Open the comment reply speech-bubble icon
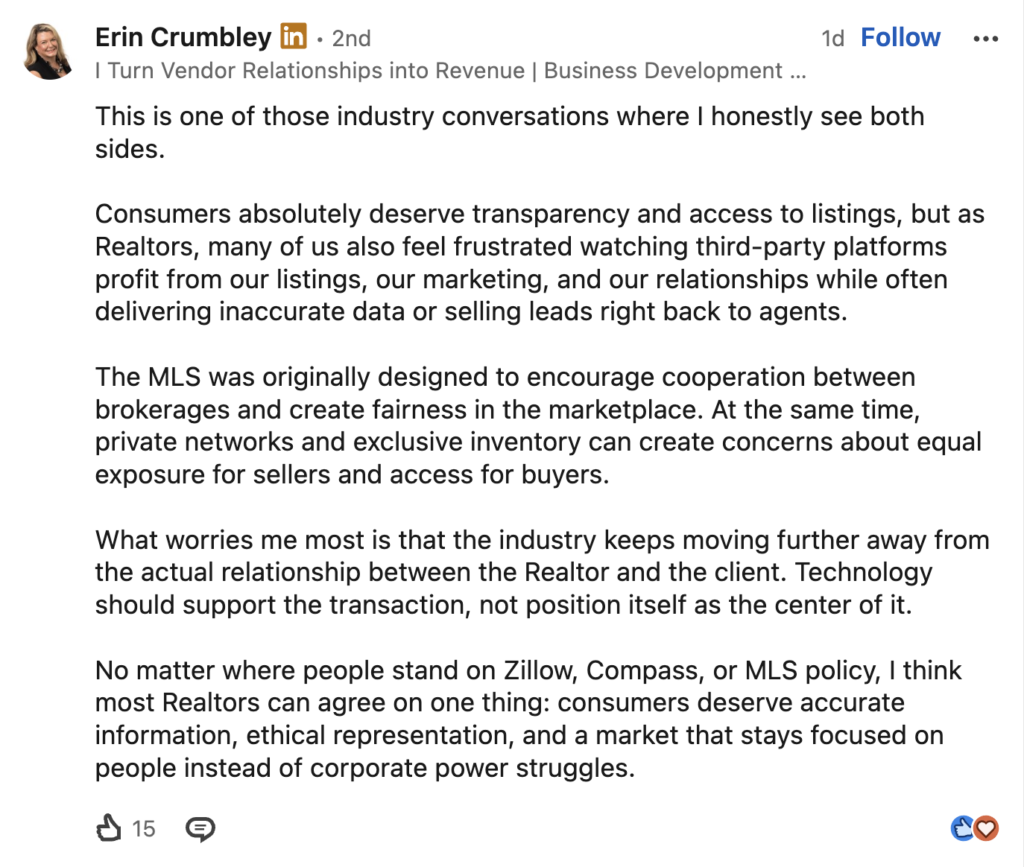This screenshot has height=867, width=1024. pos(200,828)
